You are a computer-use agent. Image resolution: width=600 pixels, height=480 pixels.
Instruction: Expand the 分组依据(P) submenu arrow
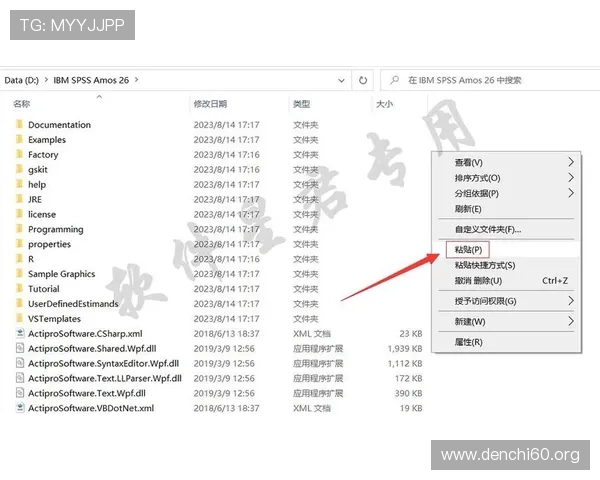coord(571,193)
